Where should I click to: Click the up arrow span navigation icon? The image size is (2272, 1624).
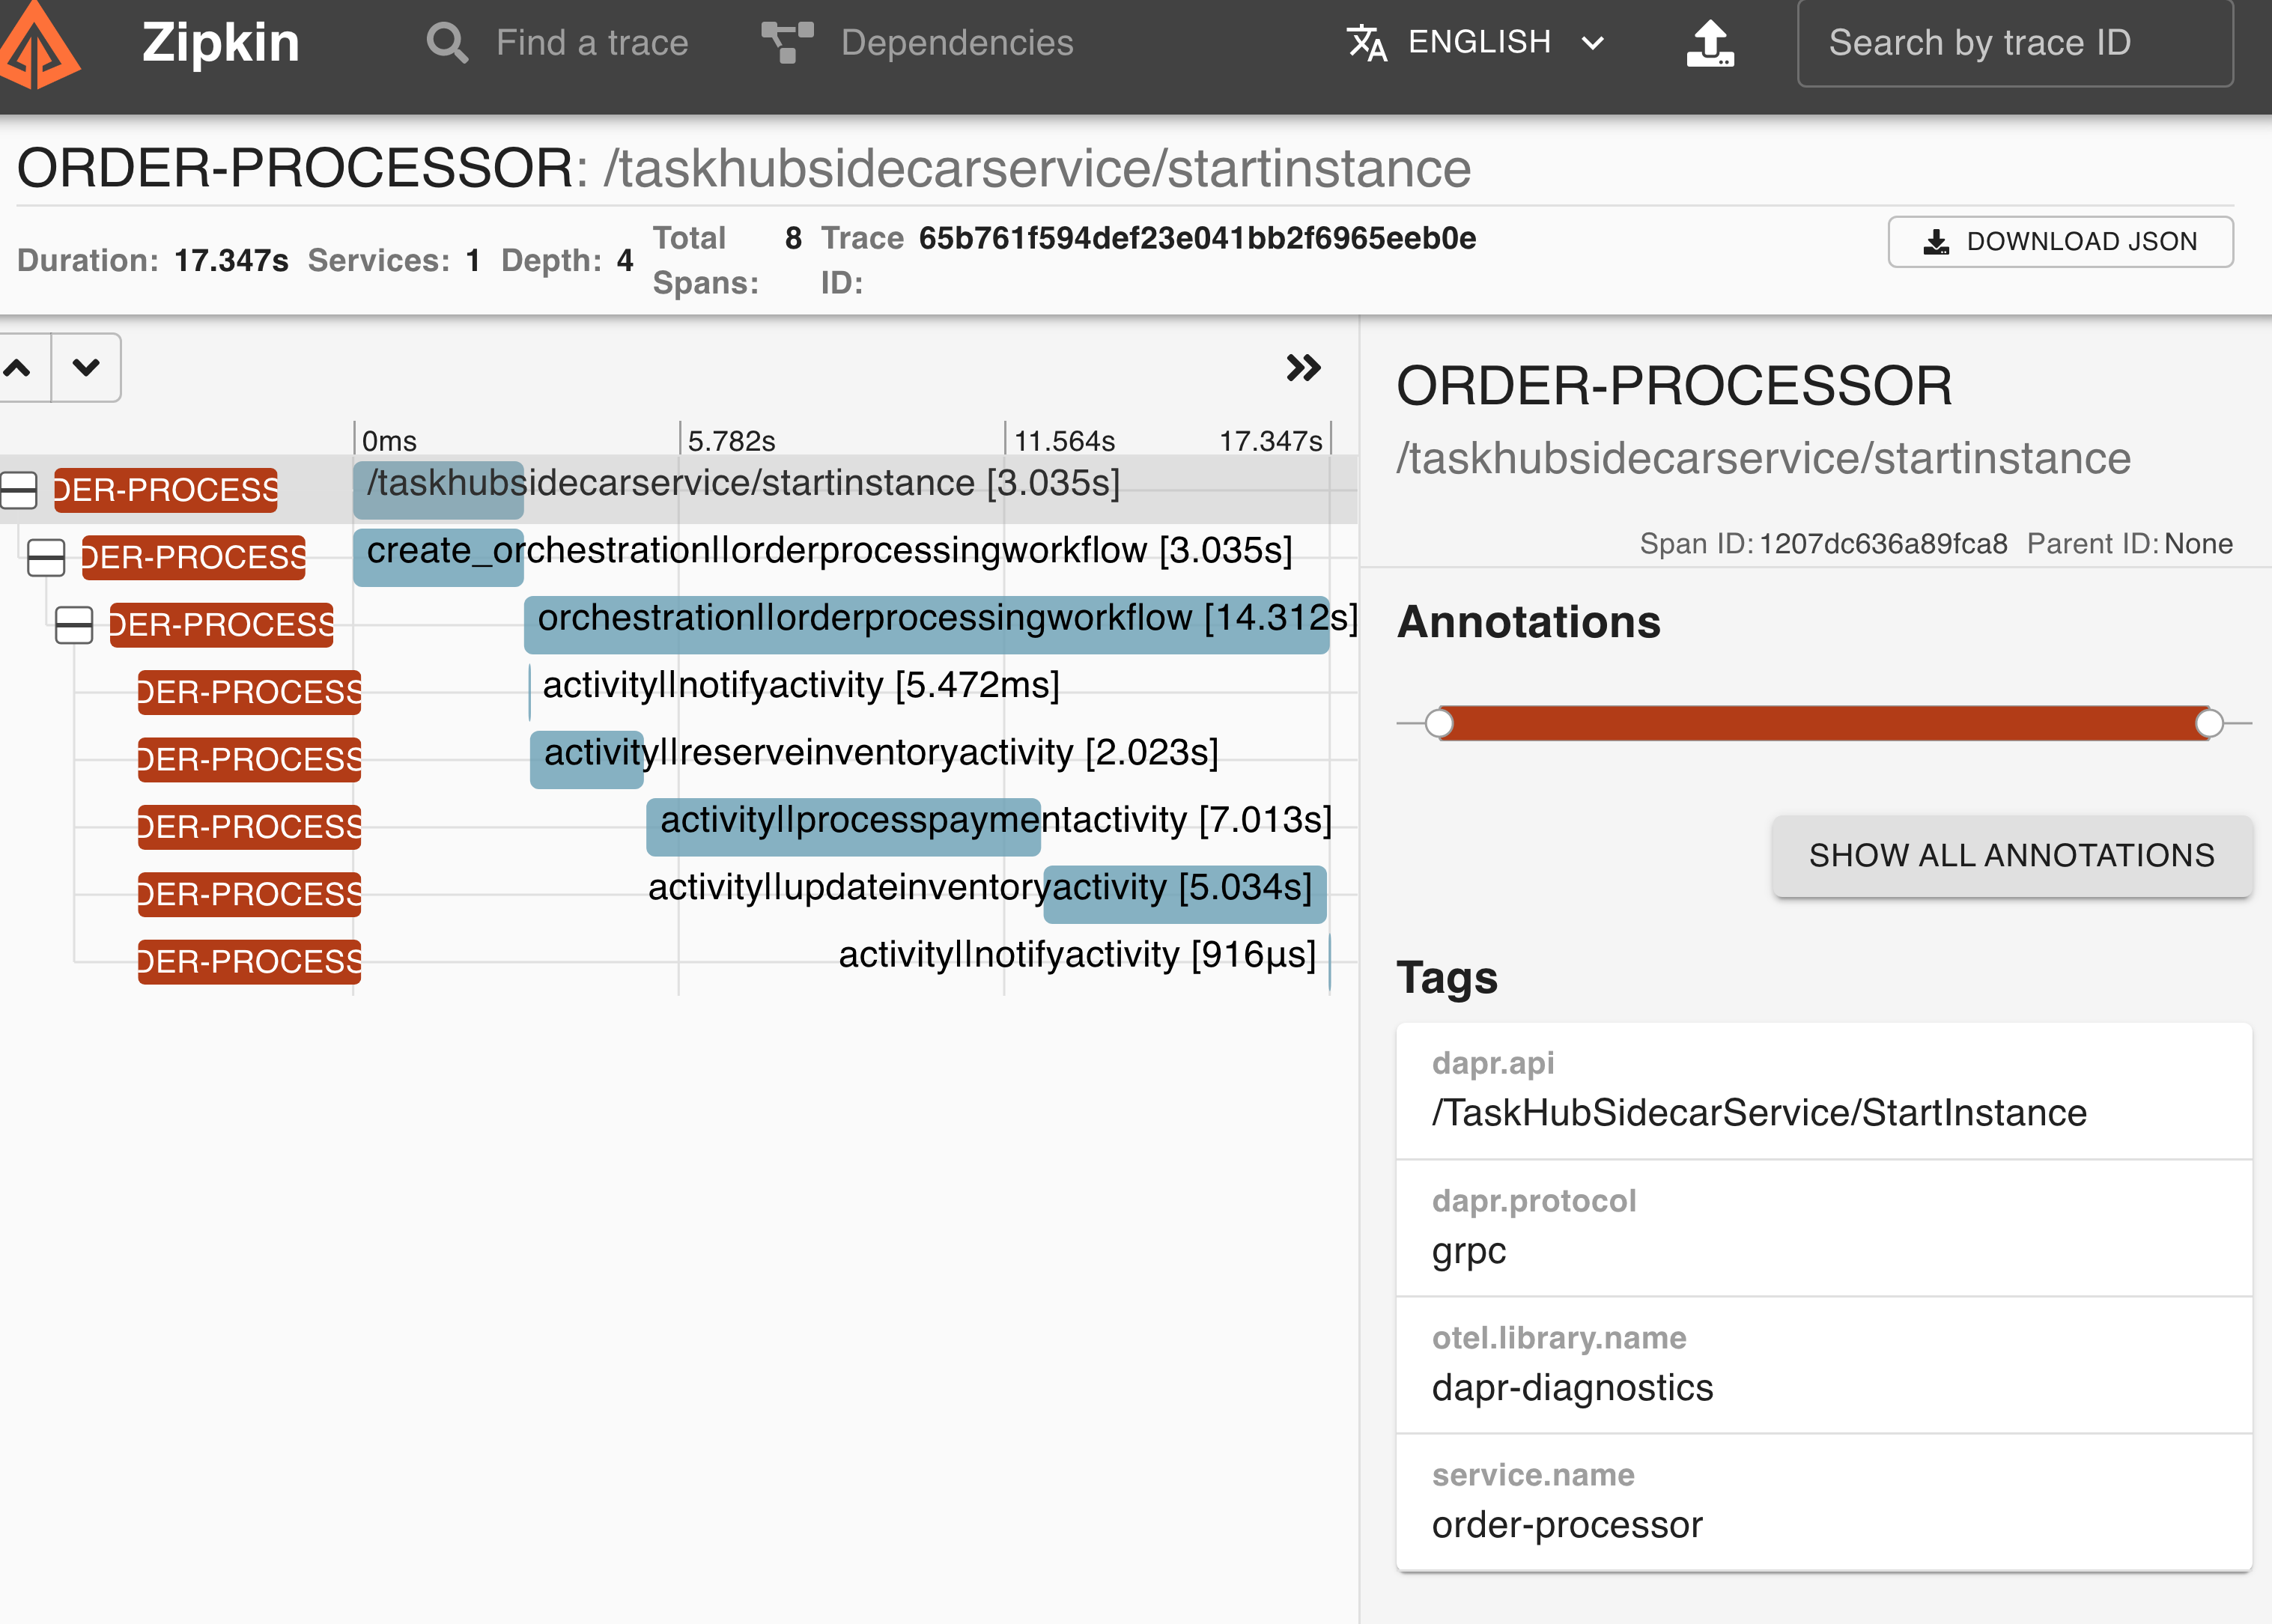click(x=18, y=368)
